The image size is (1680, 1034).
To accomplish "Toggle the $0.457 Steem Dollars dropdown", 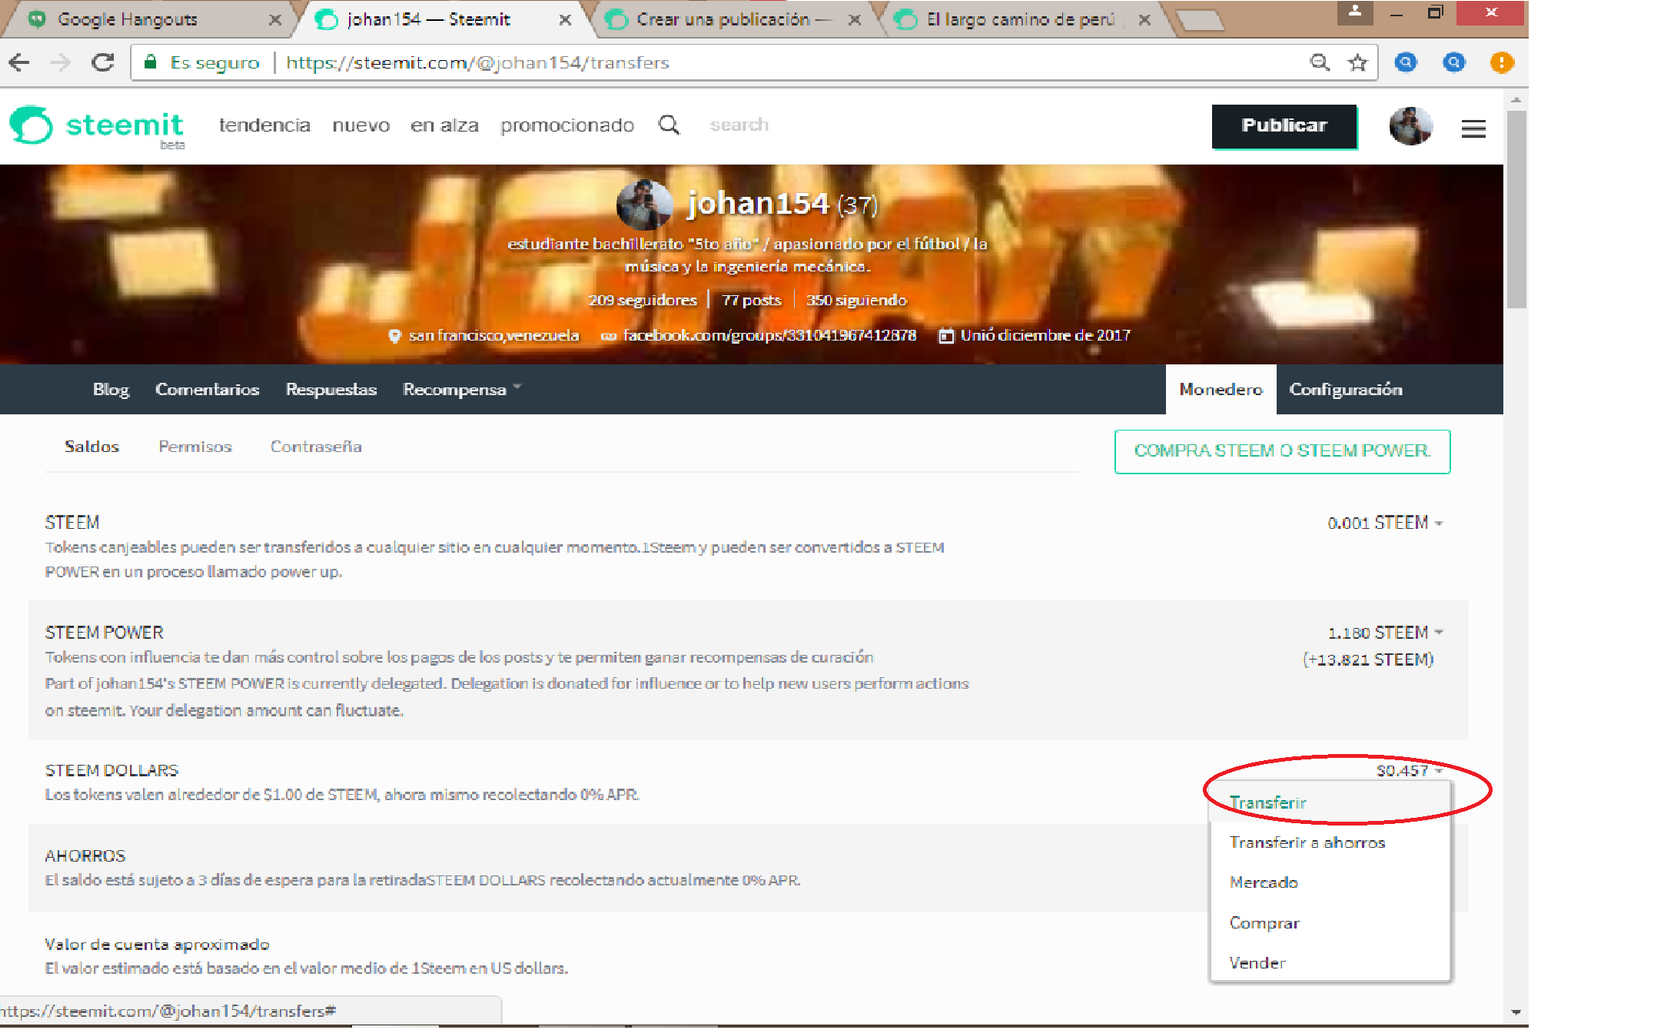I will pos(1409,770).
